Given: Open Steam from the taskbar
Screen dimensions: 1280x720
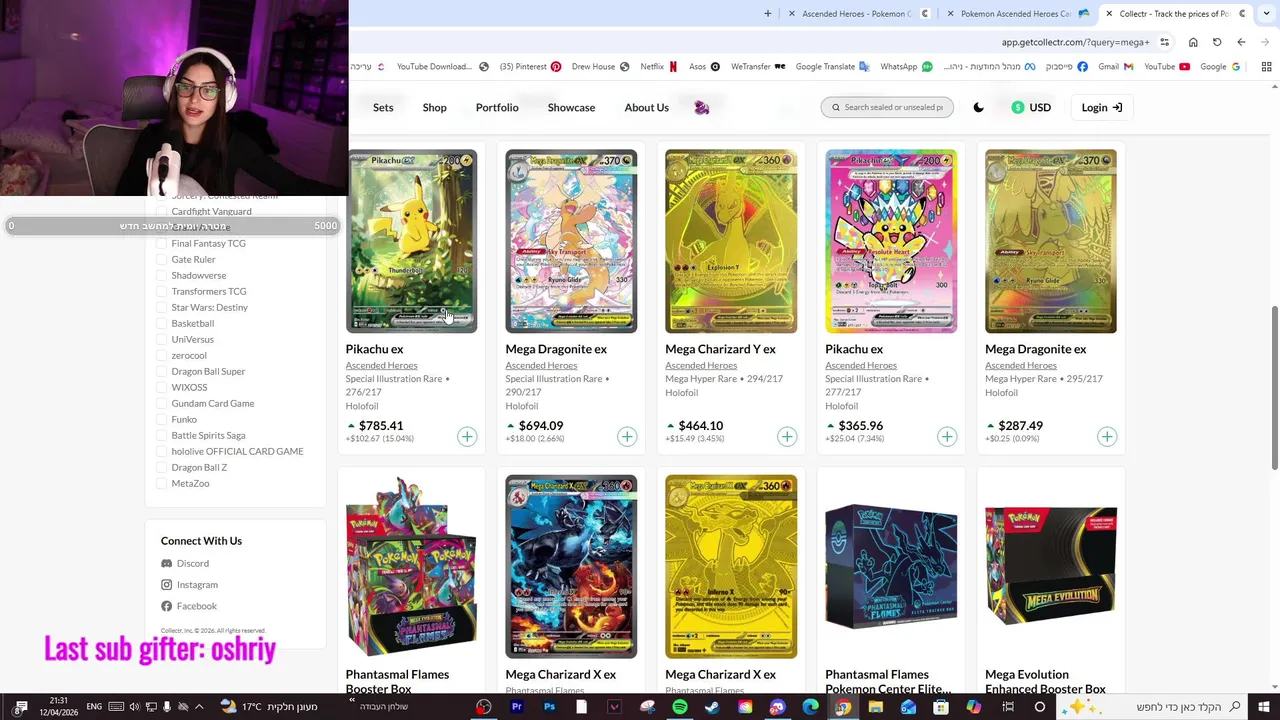Looking at the screenshot, I should [712, 707].
